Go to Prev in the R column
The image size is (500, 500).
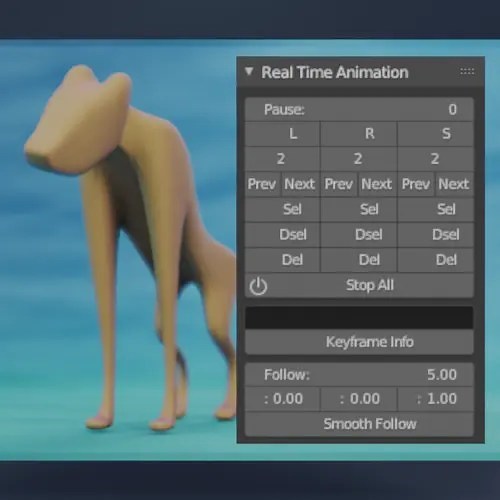point(339,184)
